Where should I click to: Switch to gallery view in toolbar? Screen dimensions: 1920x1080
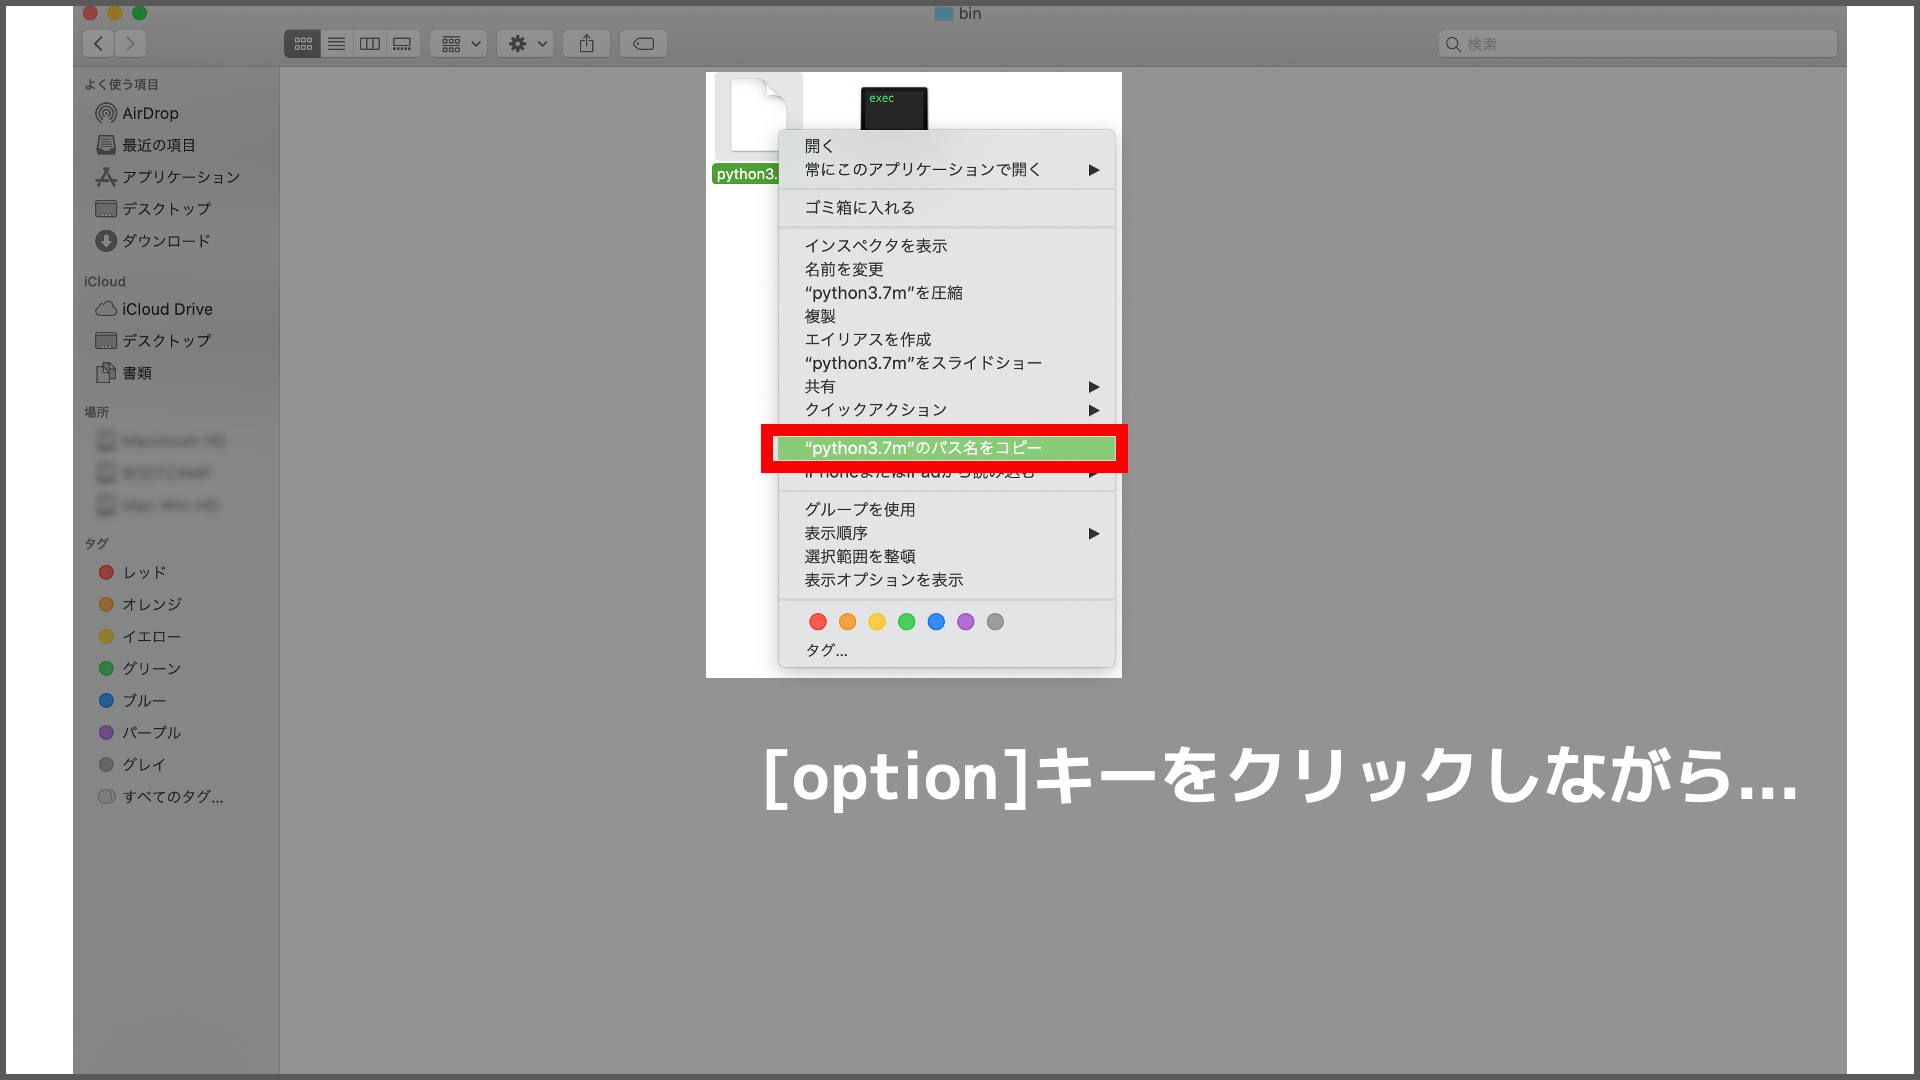pyautogui.click(x=402, y=43)
